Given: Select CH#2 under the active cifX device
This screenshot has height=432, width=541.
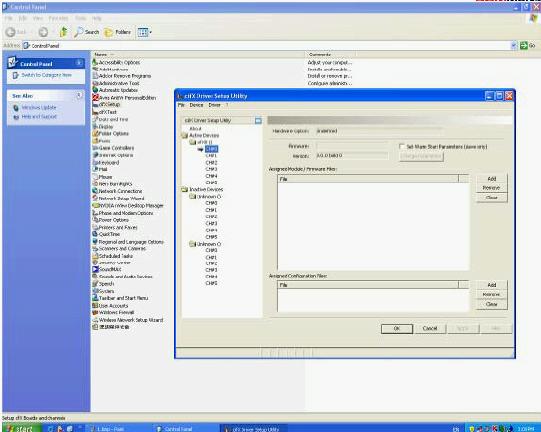Looking at the screenshot, I should point(211,163).
